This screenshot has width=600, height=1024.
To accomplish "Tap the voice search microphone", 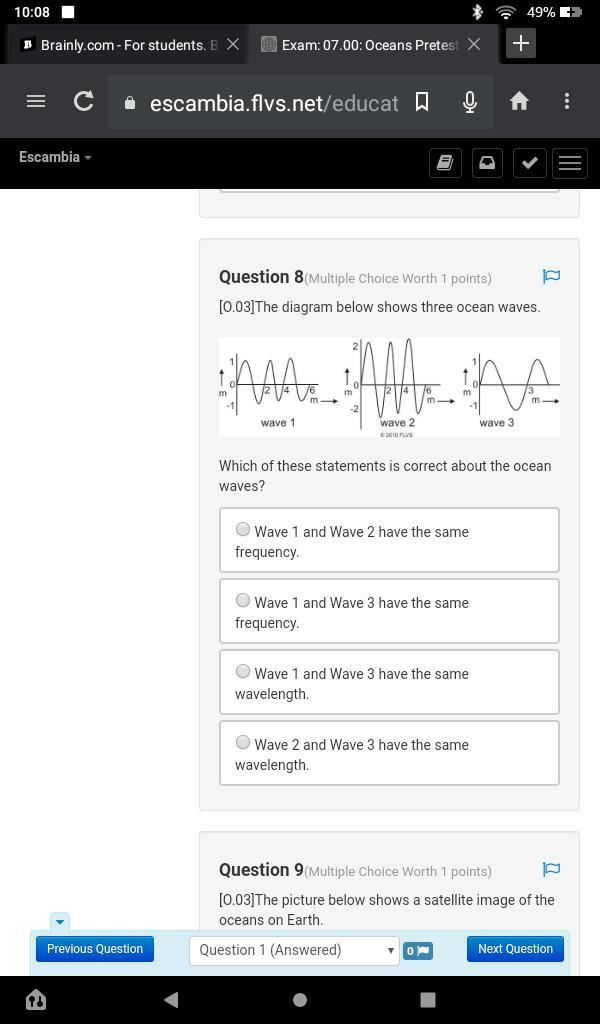I will click(469, 101).
